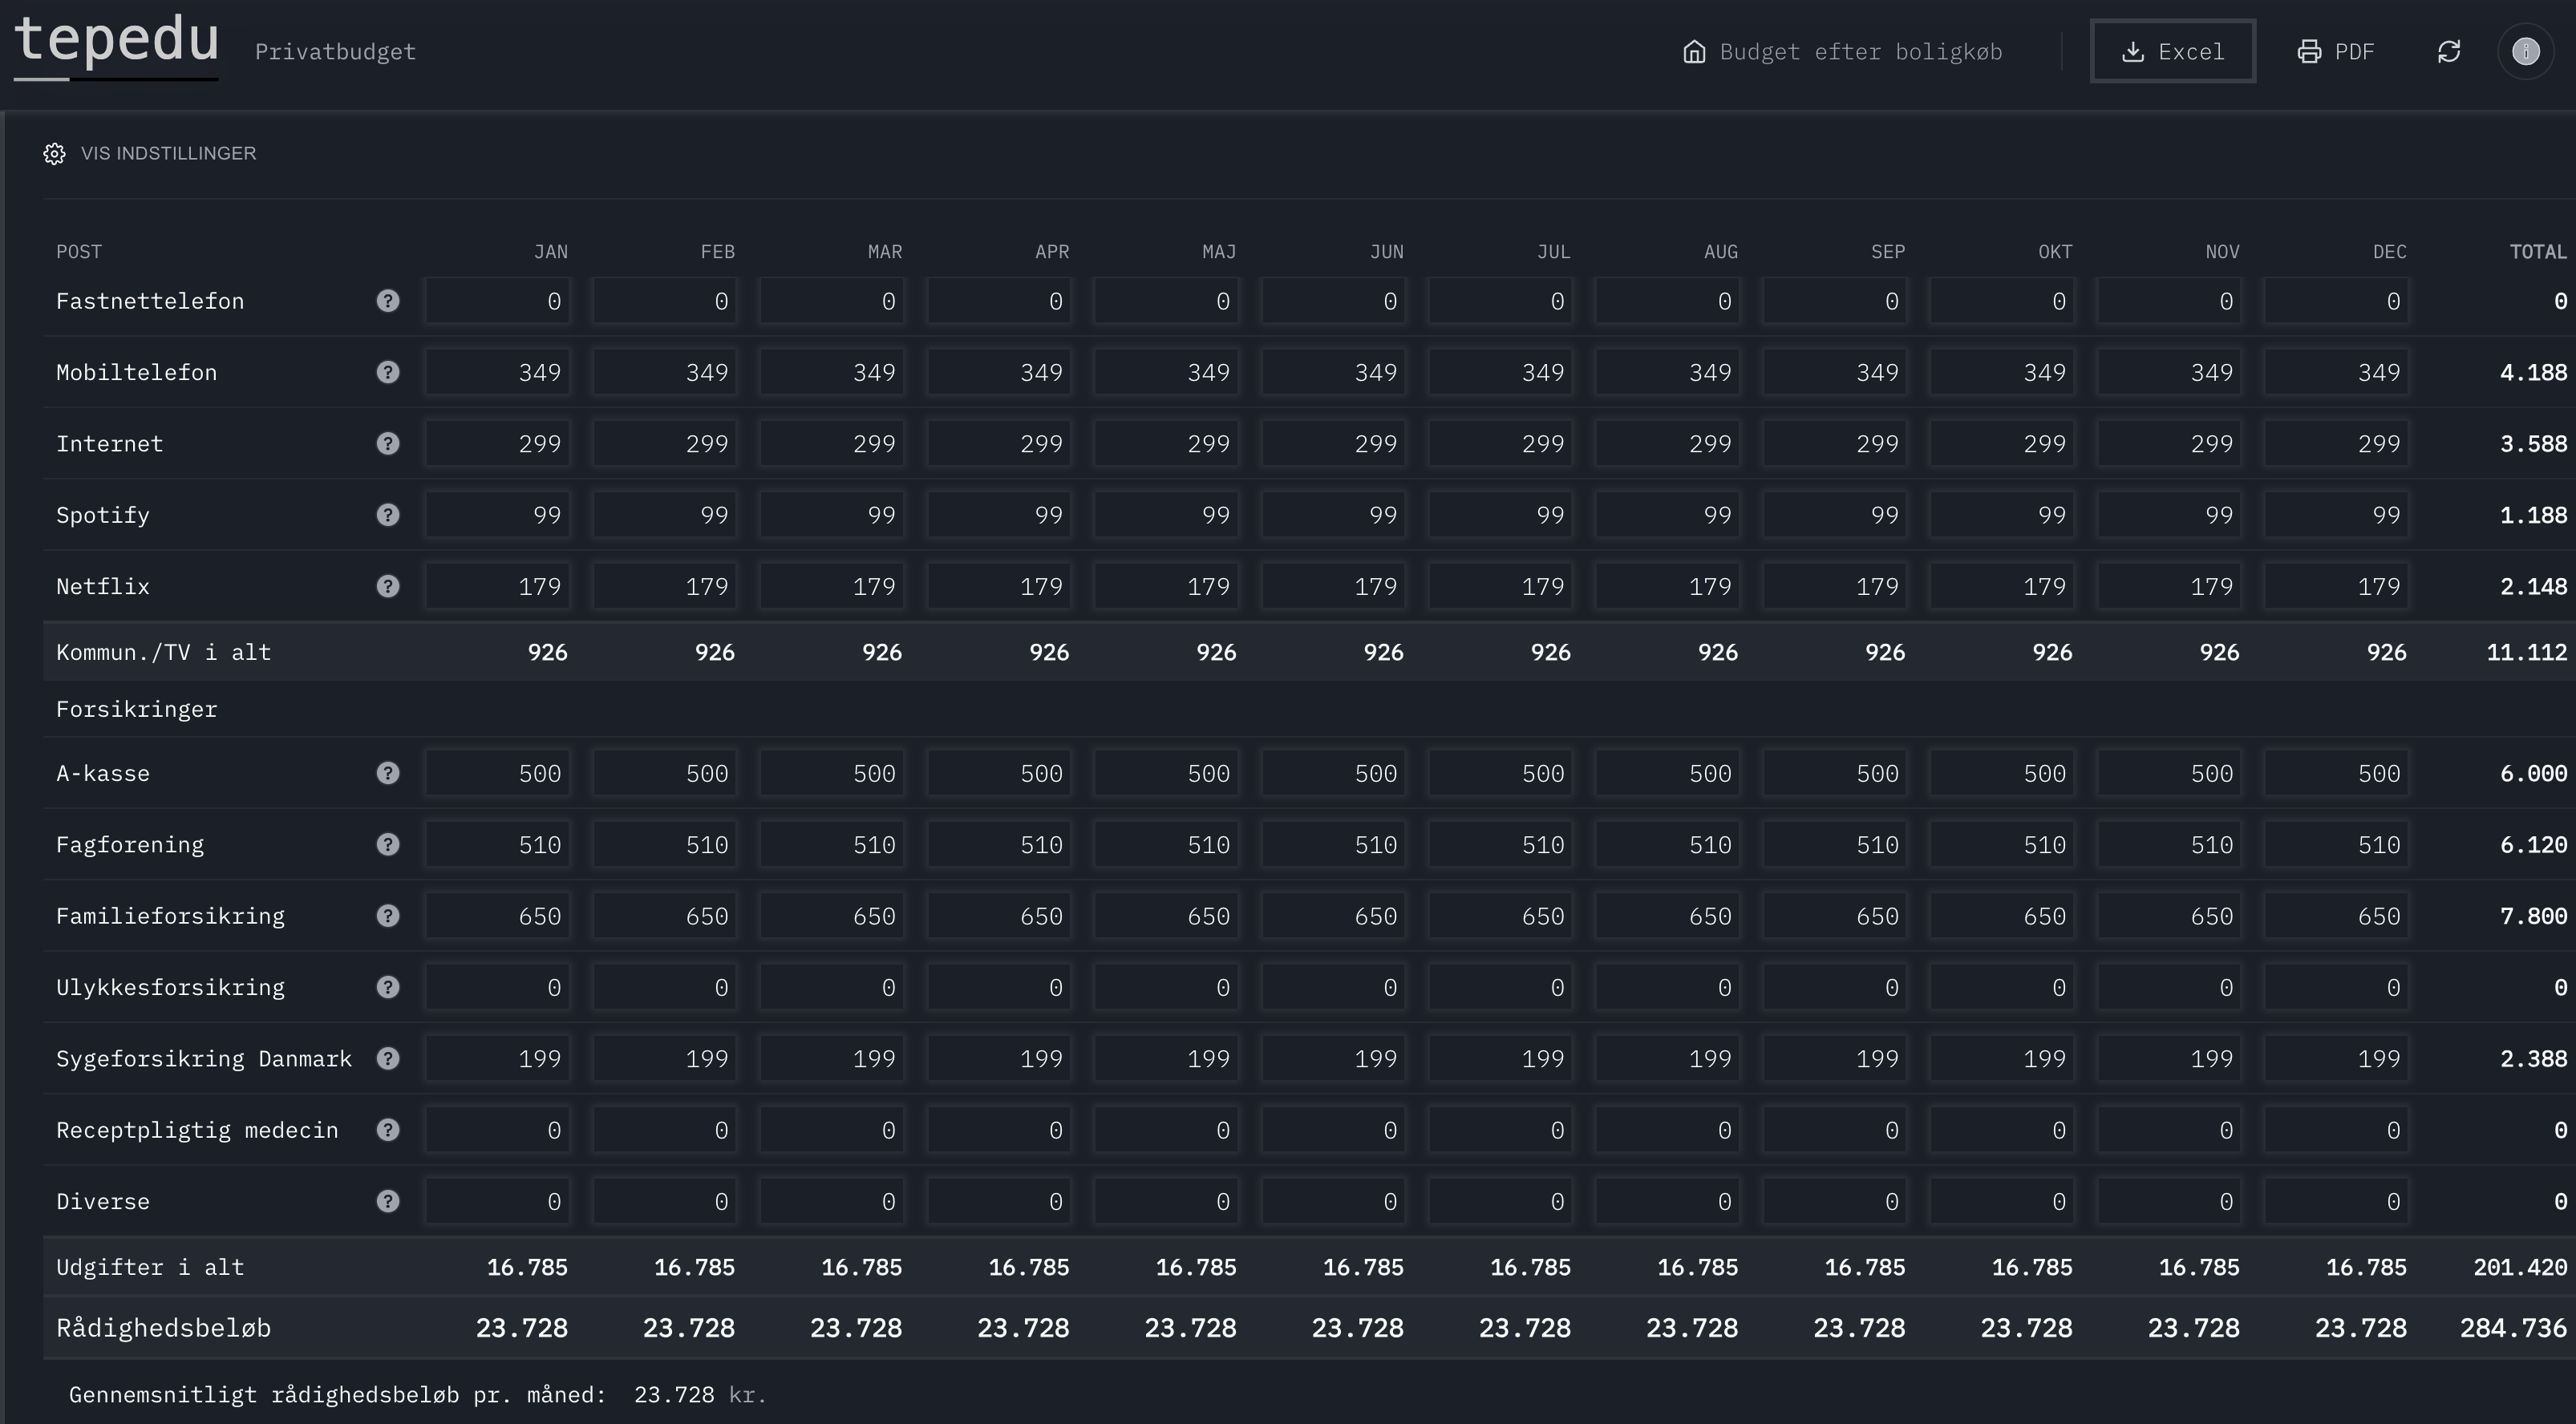The image size is (2576, 1424).
Task: Click Fagforening June input cell
Action: tap(1334, 845)
